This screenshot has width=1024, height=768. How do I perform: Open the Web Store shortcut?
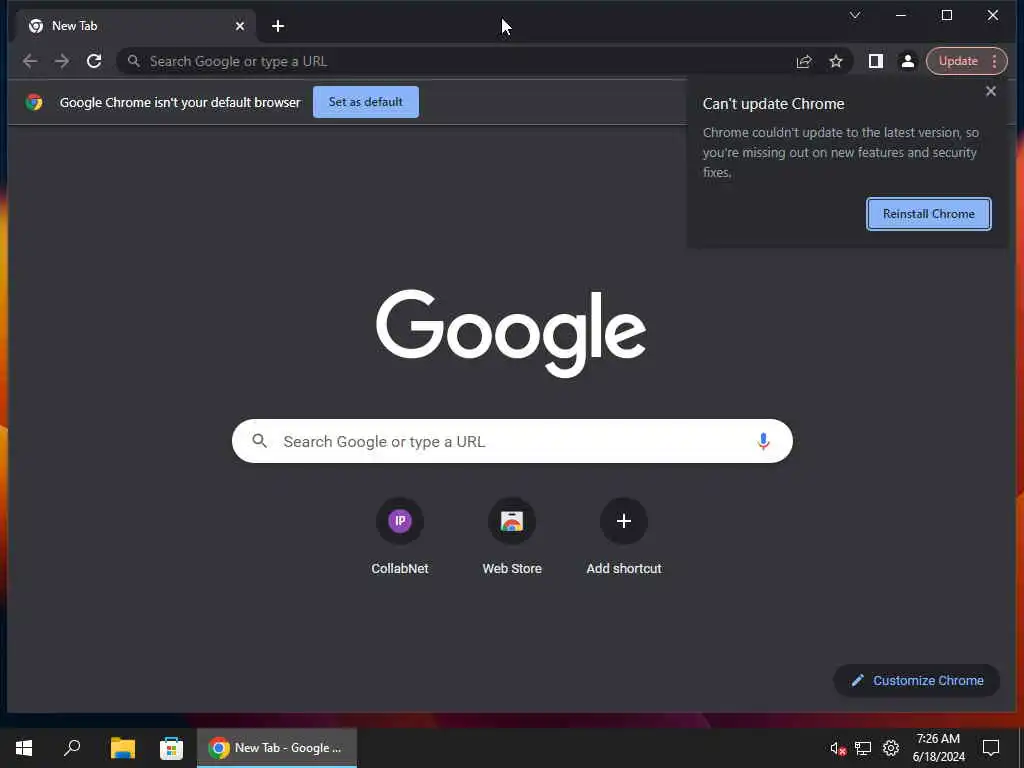[x=512, y=536]
